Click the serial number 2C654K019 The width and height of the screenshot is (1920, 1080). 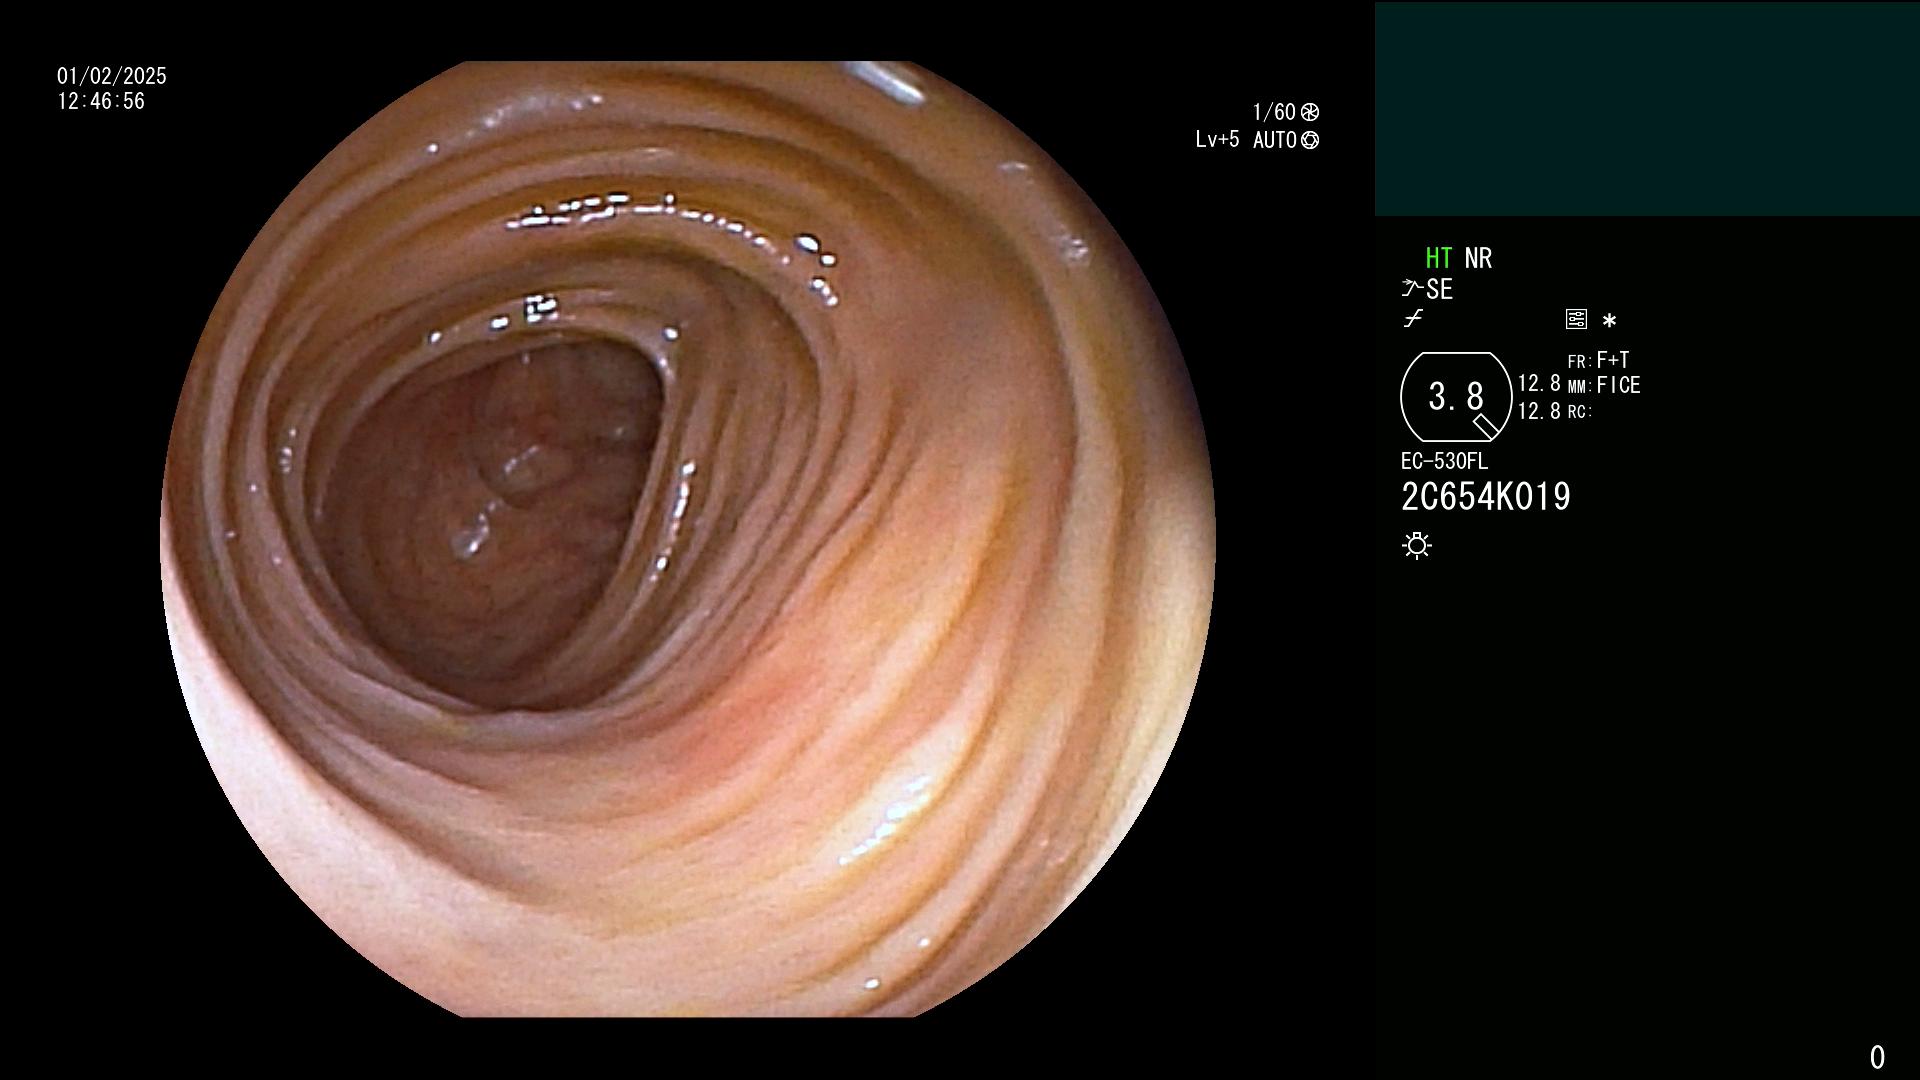[1486, 497]
